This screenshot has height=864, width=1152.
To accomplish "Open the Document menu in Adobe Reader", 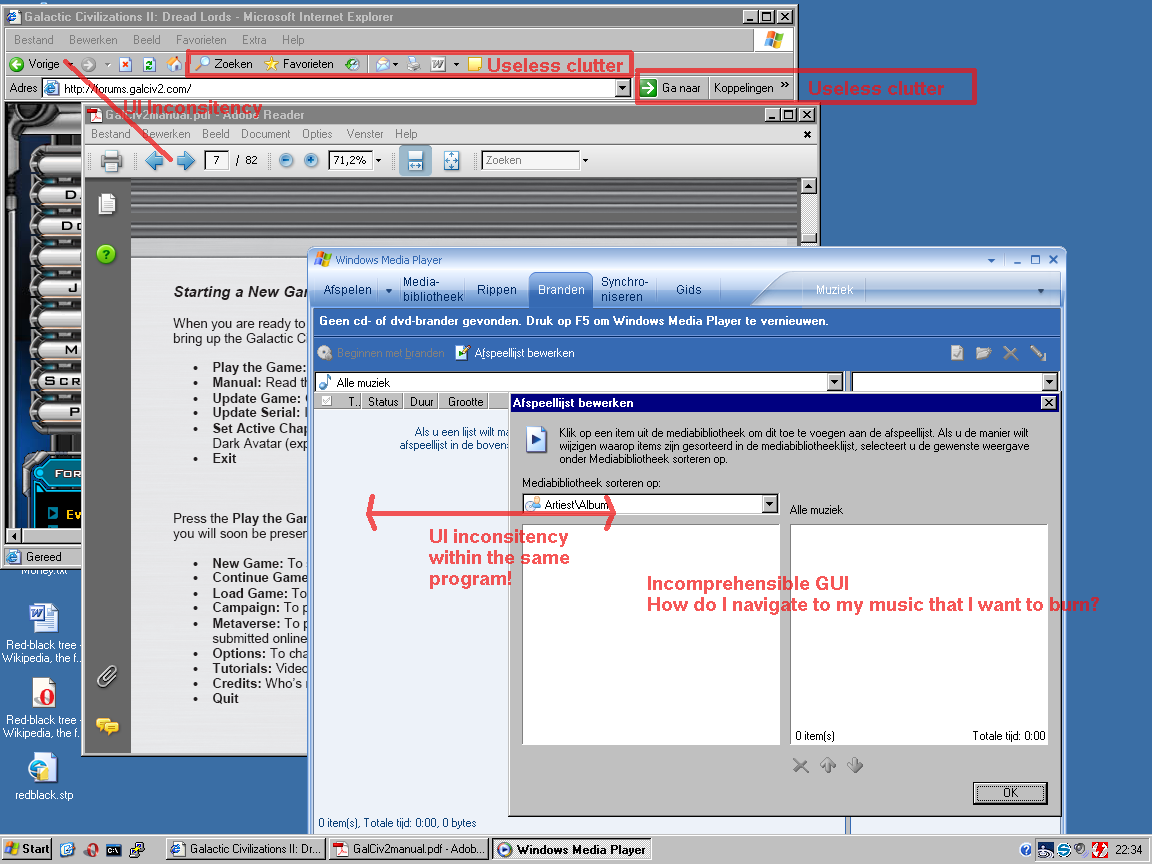I will pos(265,134).
